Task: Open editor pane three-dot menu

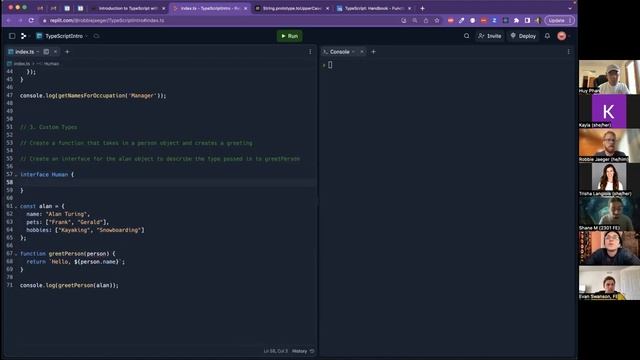Action: pos(310,52)
